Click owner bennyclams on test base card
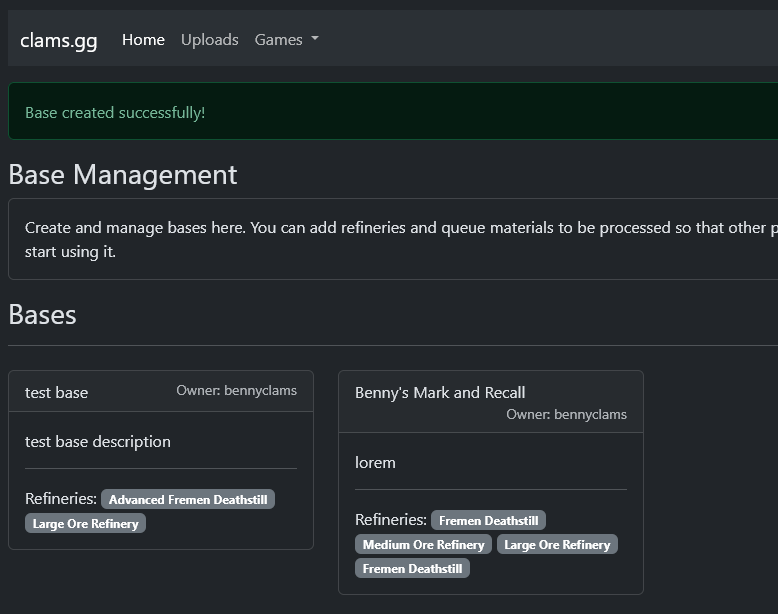This screenshot has width=778, height=614. coord(236,391)
